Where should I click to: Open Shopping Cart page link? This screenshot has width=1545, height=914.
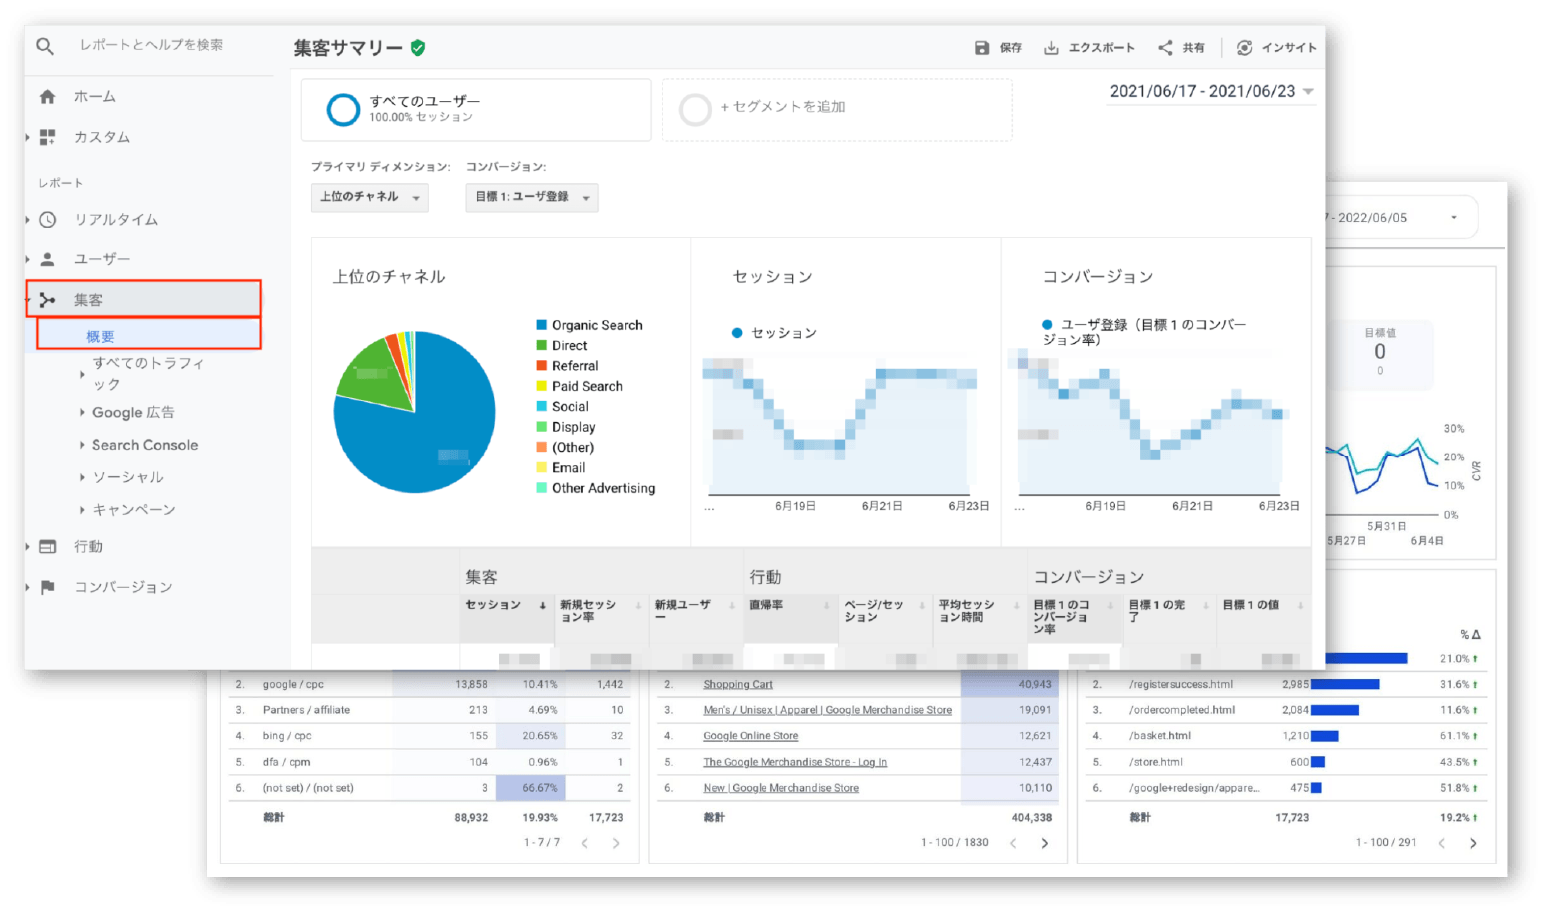tap(738, 685)
